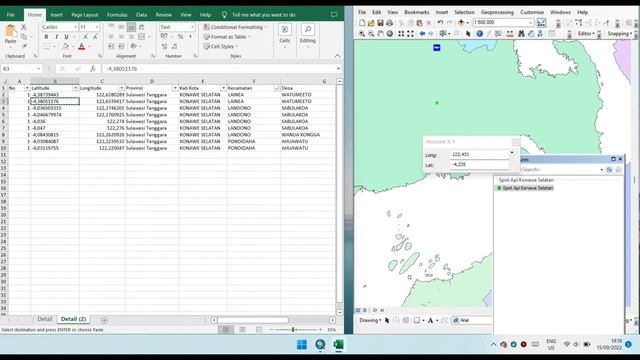Viewport: 640px width, 360px height.
Task: Open the Latitude column filter dropdown
Action: point(75,88)
